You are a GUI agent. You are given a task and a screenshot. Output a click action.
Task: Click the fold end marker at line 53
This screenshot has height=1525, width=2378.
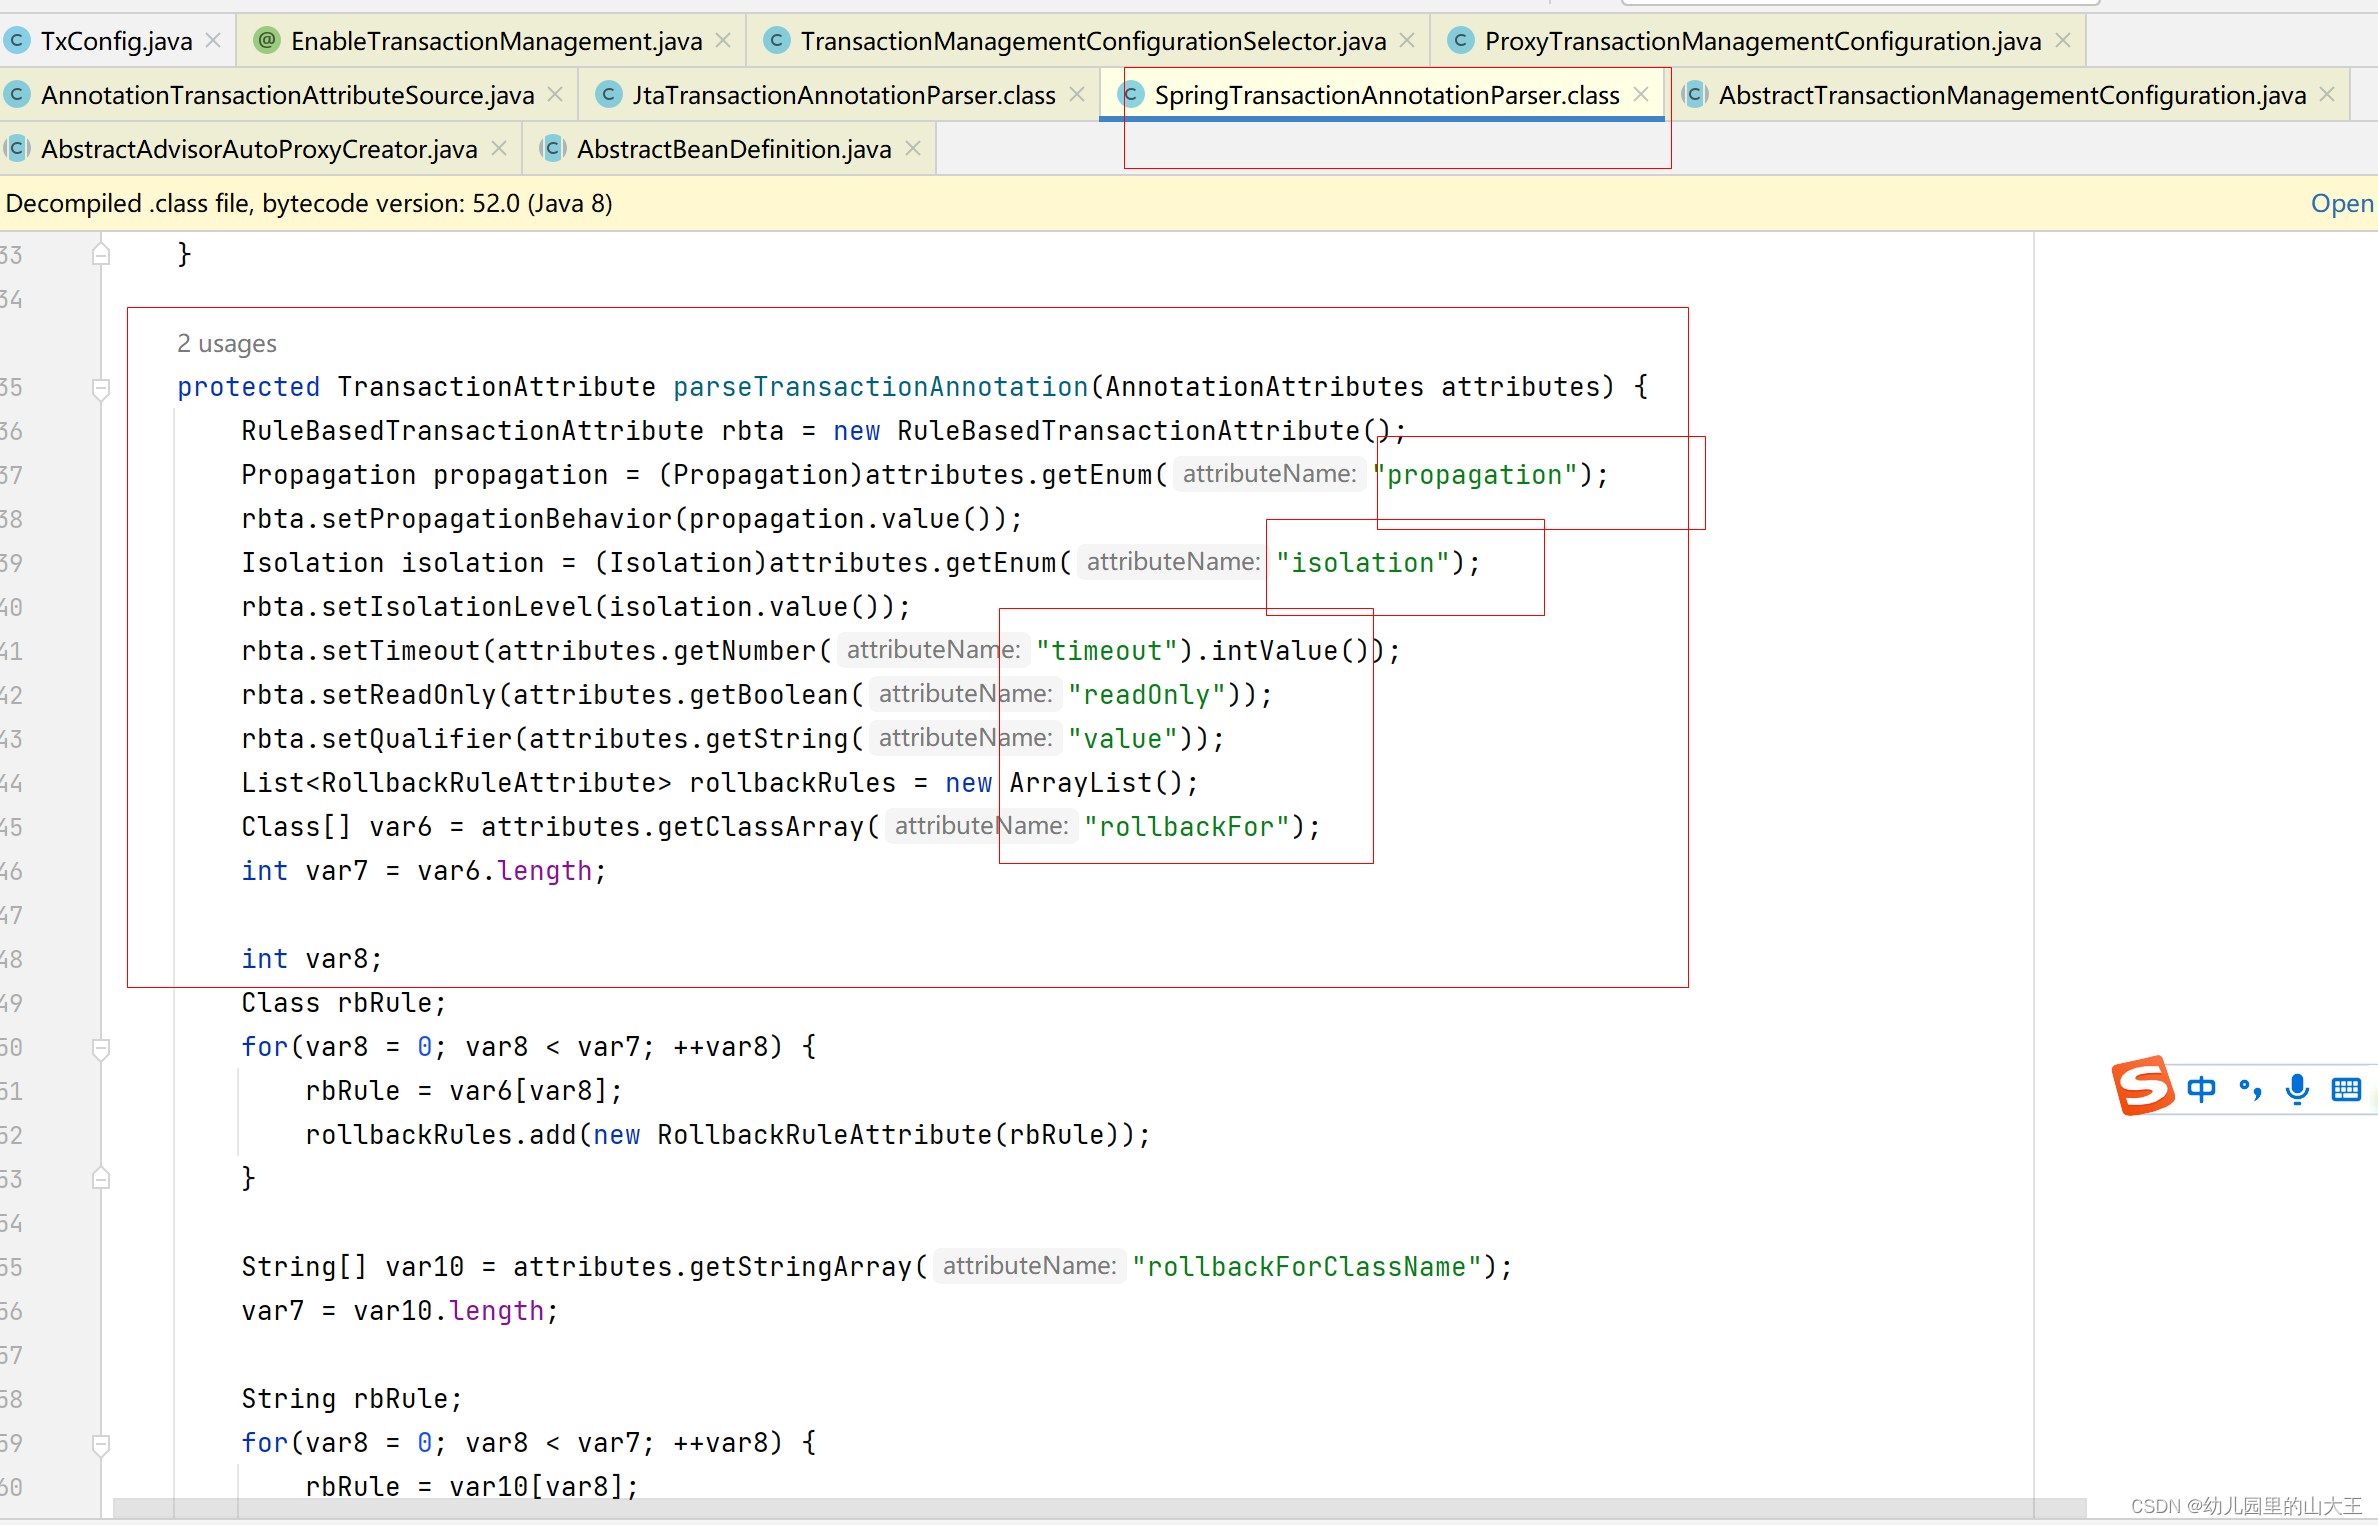(101, 1179)
